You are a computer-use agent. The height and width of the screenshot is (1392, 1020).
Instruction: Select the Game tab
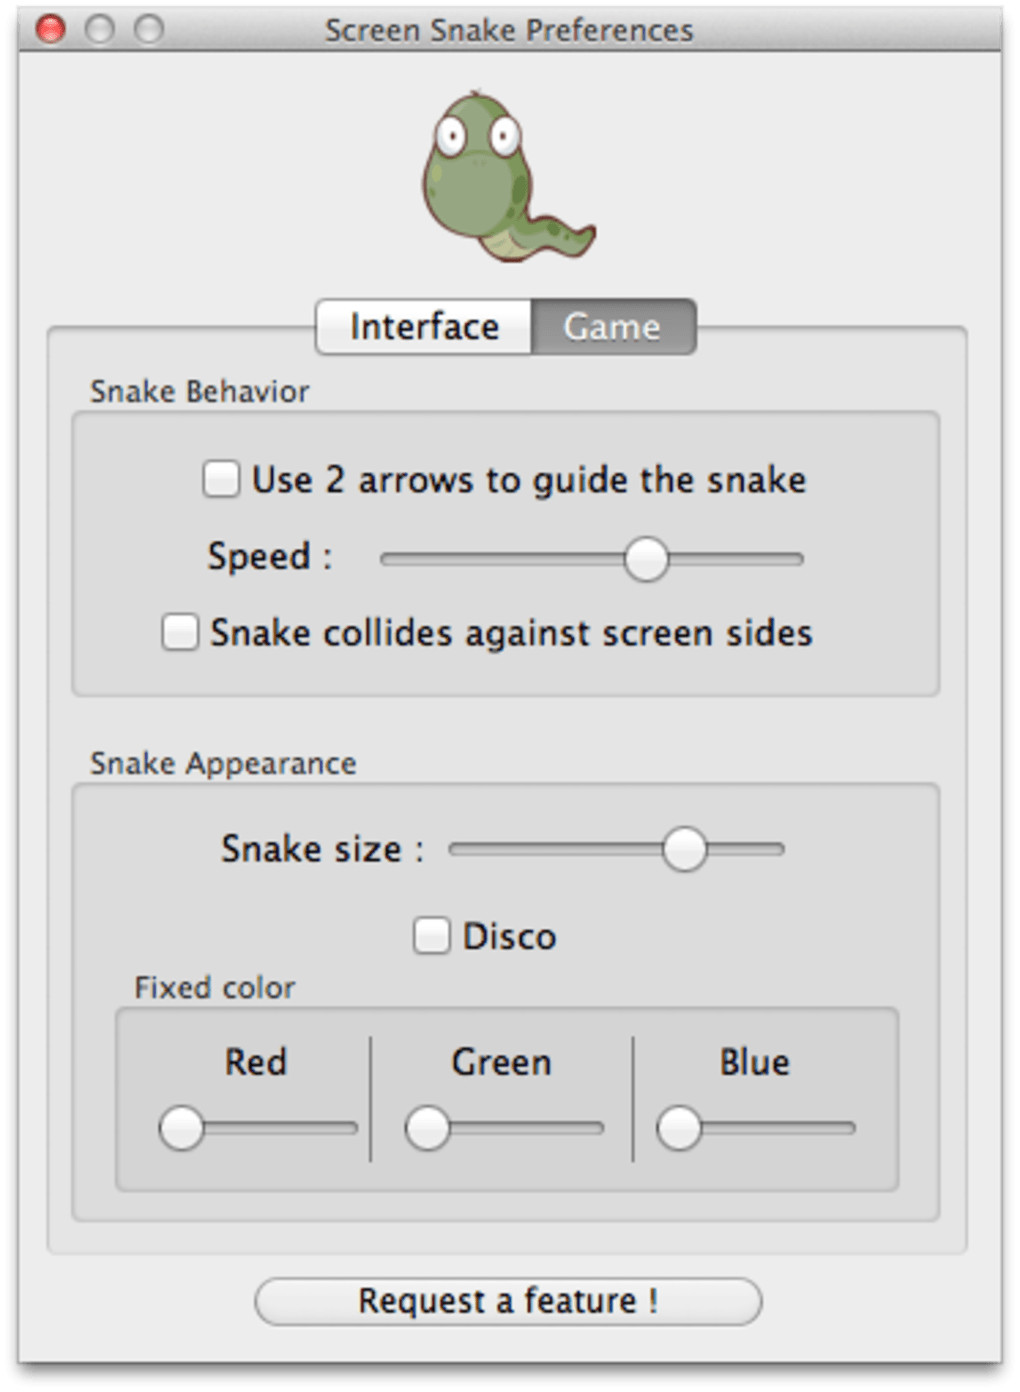coord(612,327)
